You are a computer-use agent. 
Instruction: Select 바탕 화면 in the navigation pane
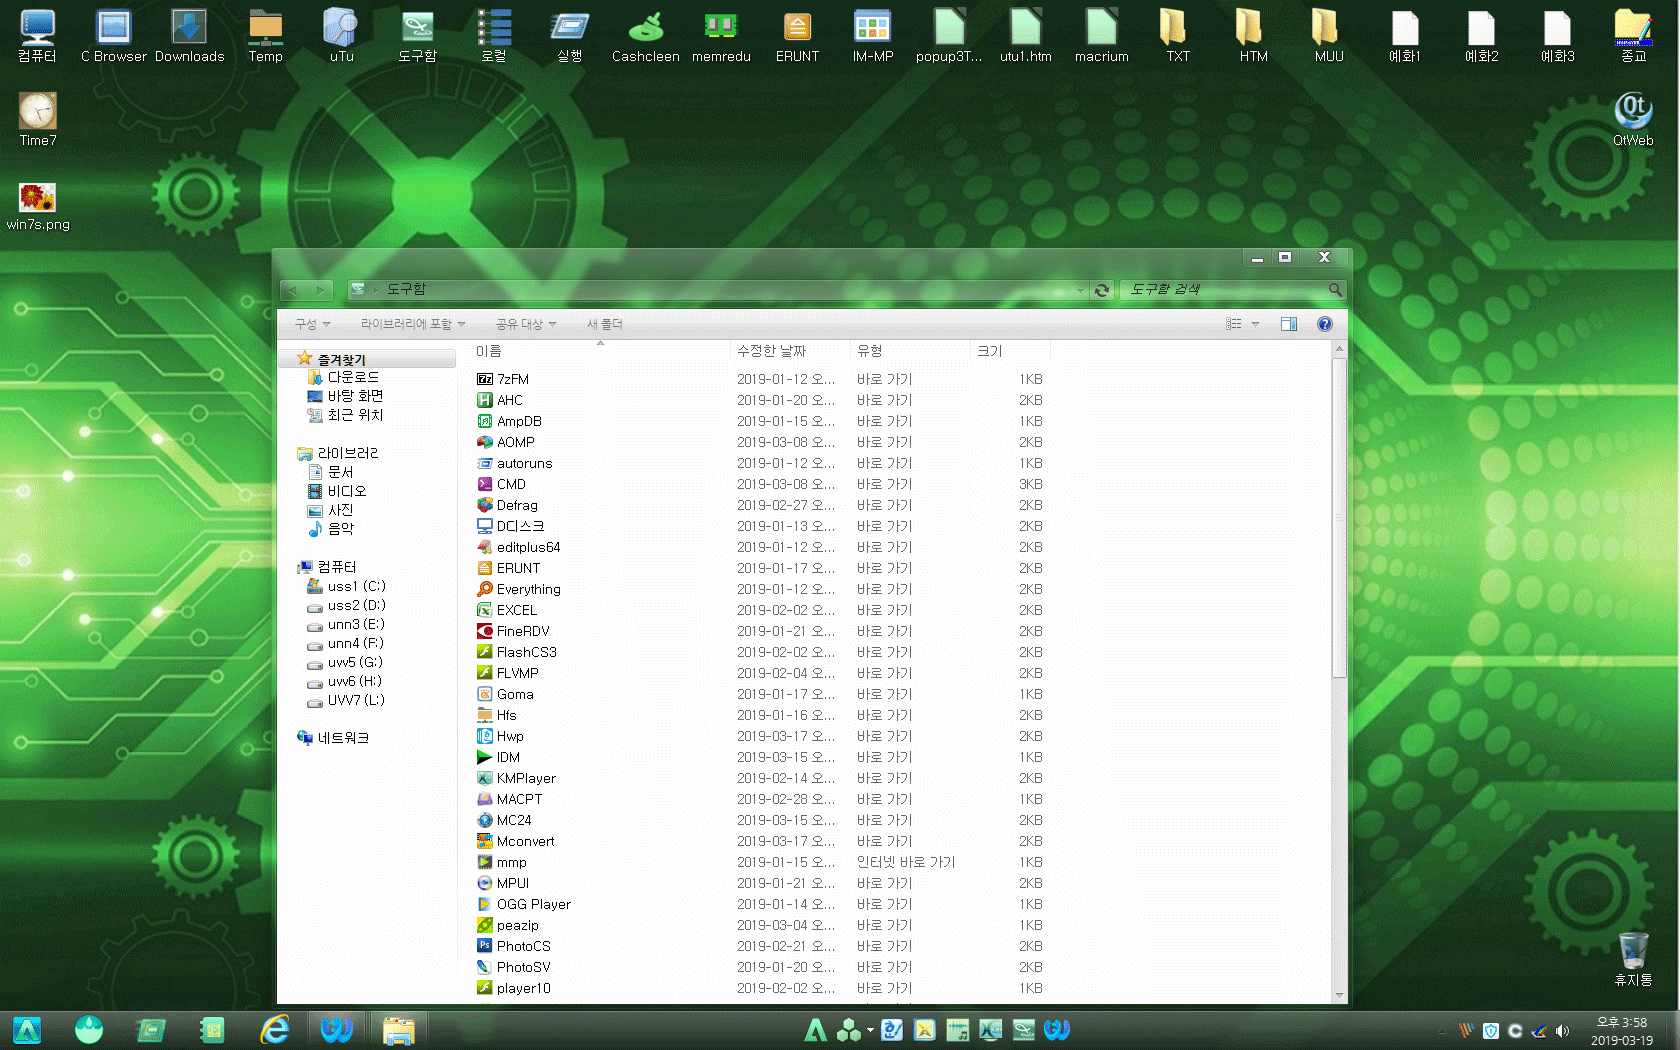[345, 396]
